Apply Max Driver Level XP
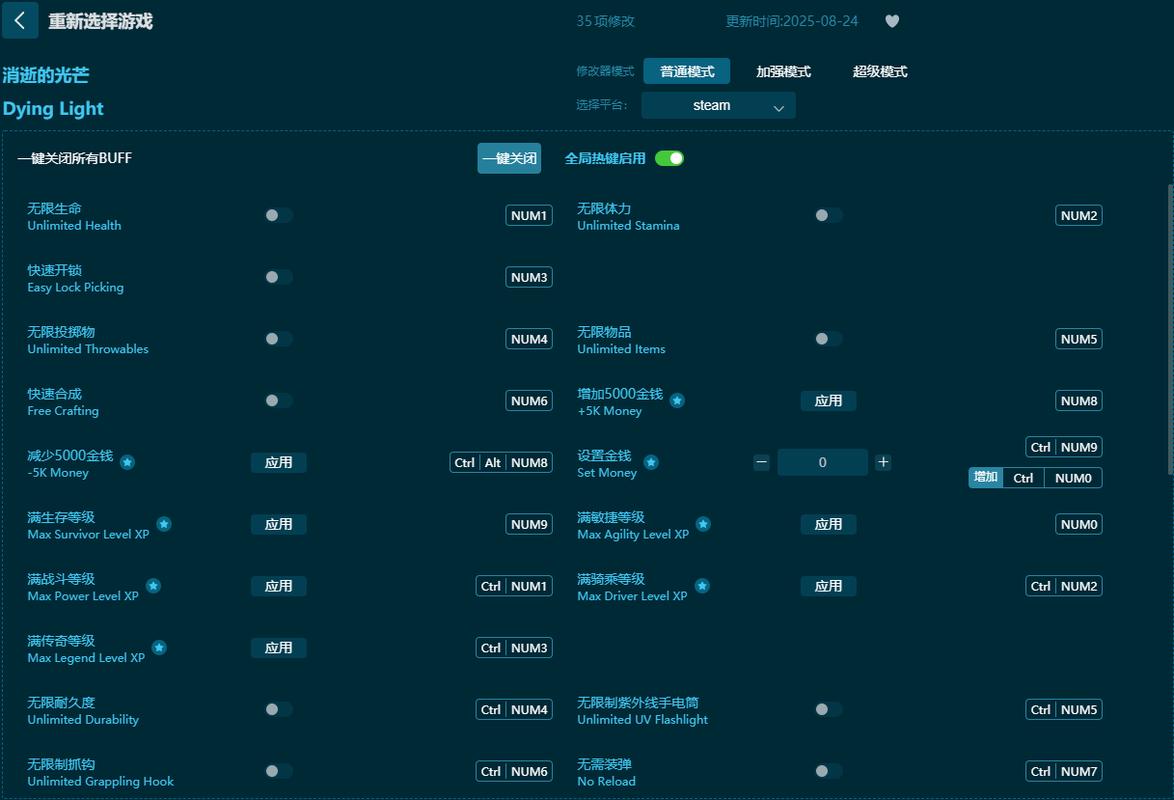The width and height of the screenshot is (1174, 800). point(828,587)
